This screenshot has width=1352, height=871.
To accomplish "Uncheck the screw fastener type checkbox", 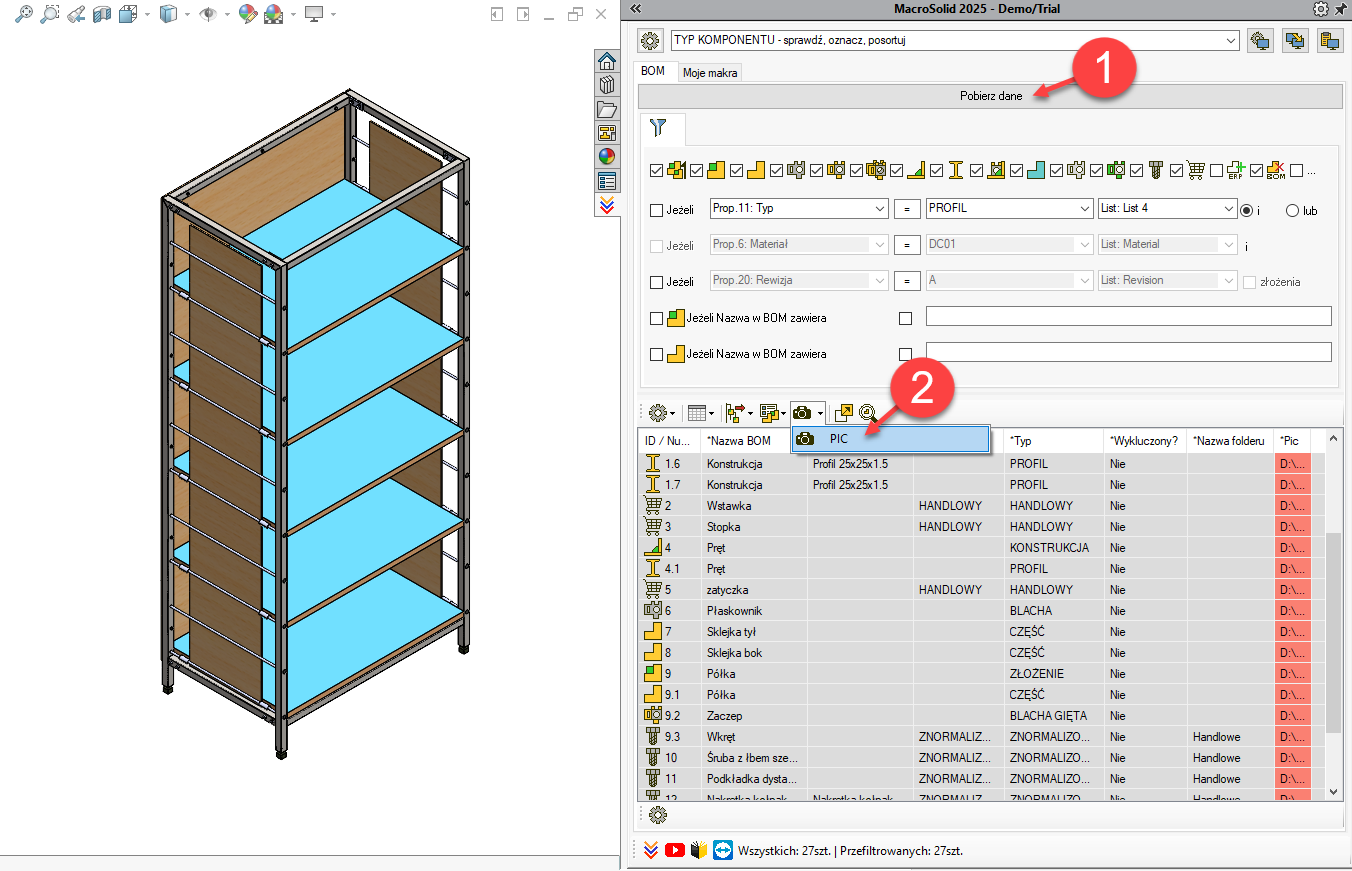I will coord(1137,170).
